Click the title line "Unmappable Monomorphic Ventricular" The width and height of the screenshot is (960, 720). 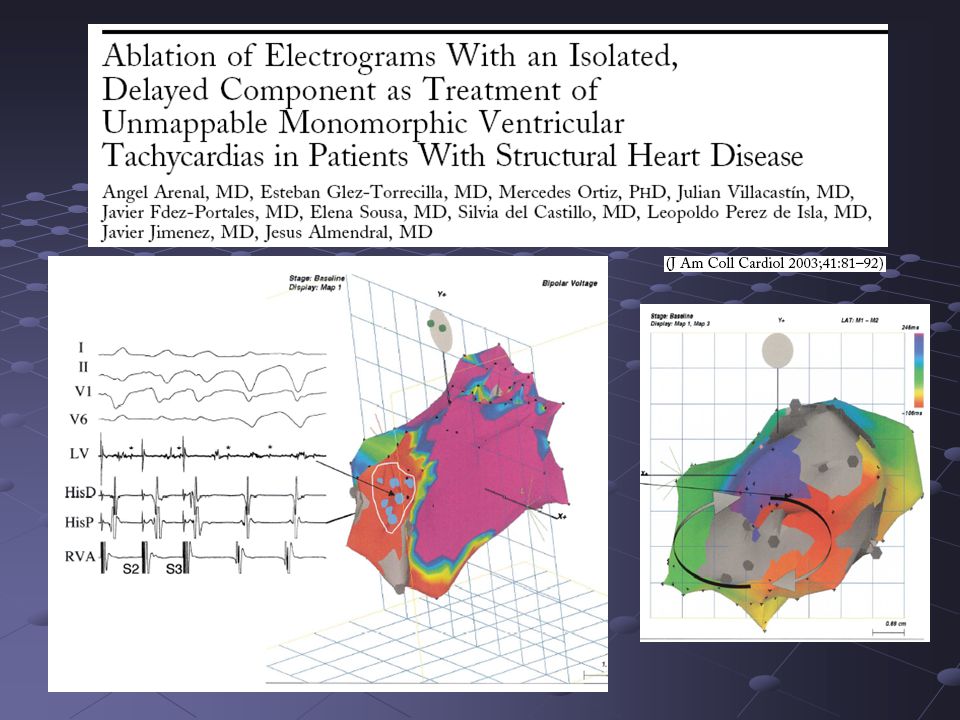tap(364, 124)
